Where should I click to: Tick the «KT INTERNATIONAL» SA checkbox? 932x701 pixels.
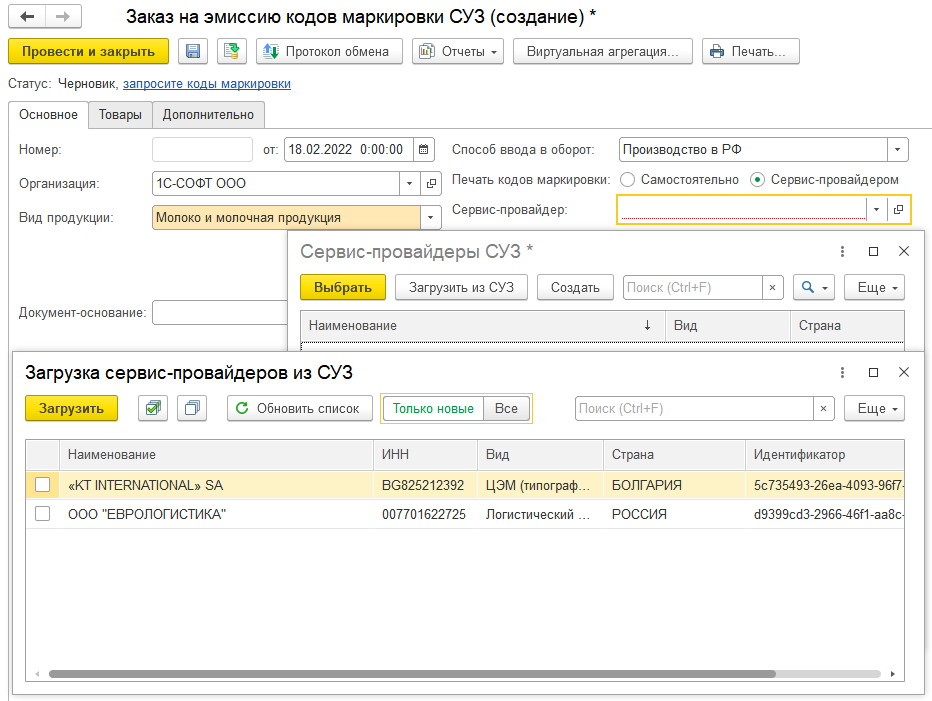pyautogui.click(x=42, y=485)
